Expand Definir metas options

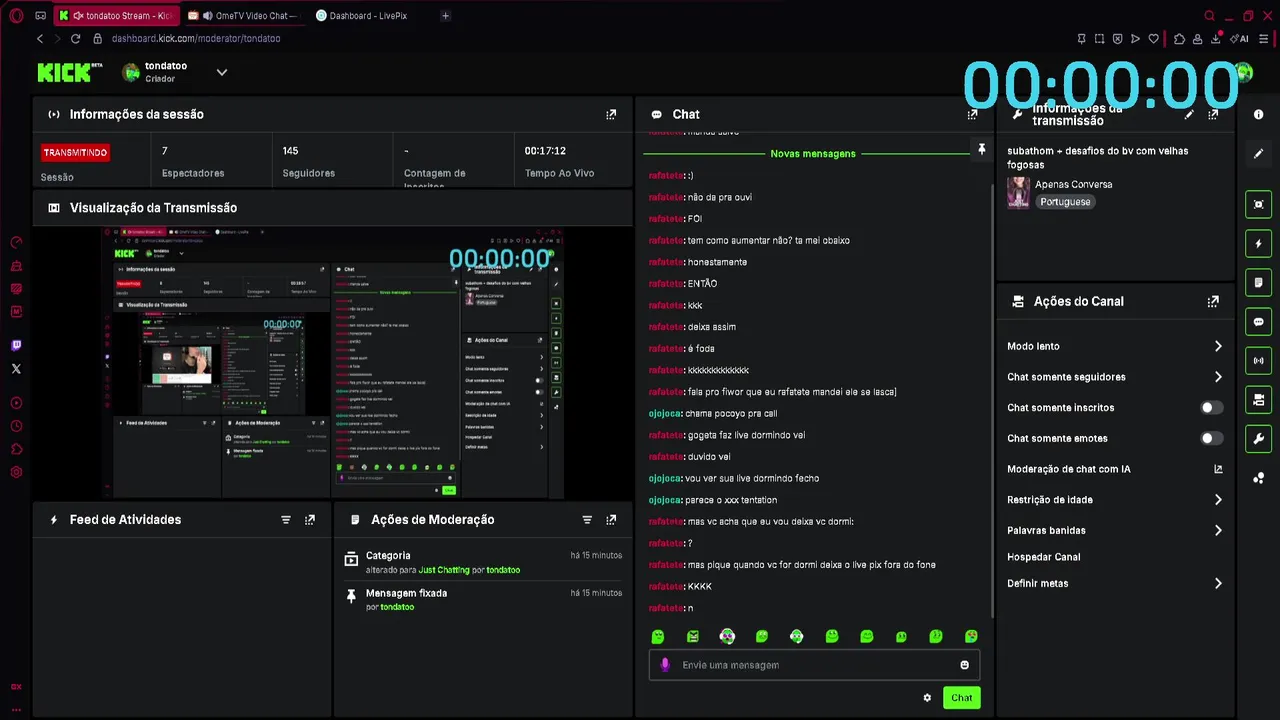click(x=1217, y=584)
